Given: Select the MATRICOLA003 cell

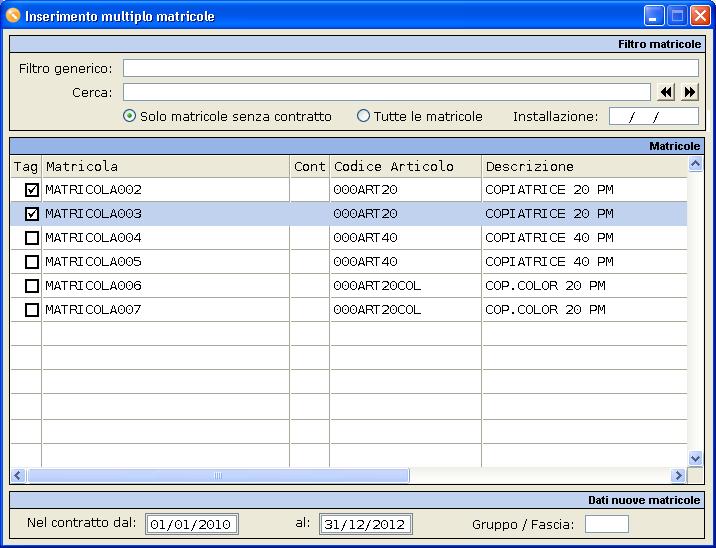Looking at the screenshot, I should (166, 214).
